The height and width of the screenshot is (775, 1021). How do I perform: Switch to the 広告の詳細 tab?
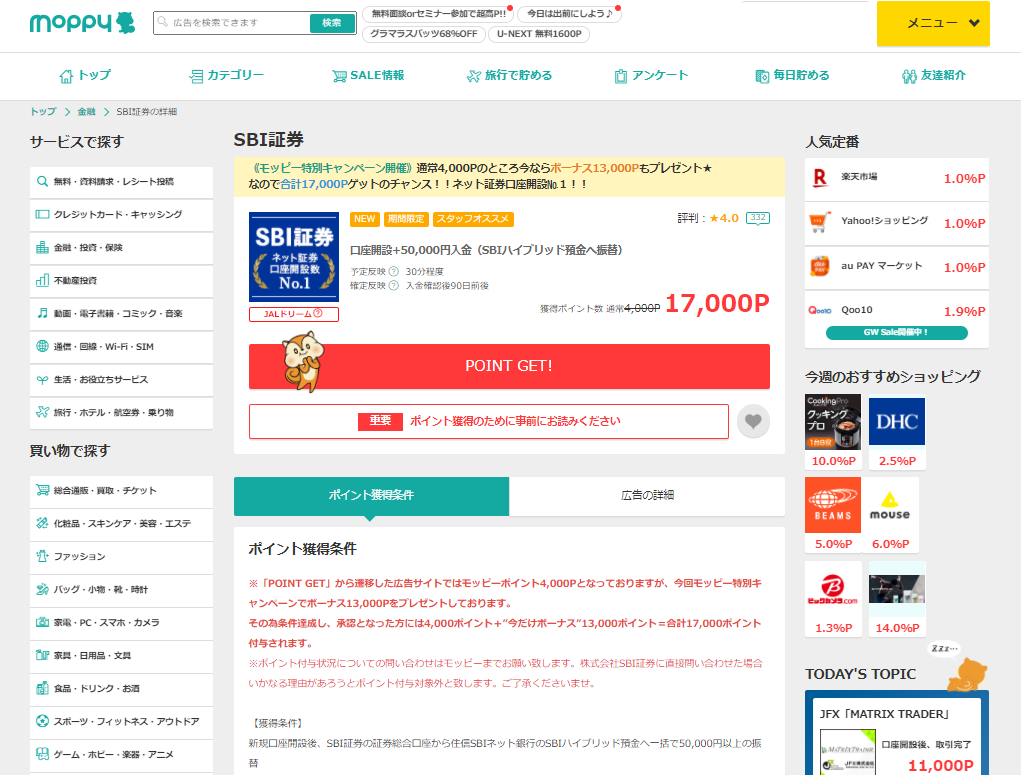coord(647,496)
